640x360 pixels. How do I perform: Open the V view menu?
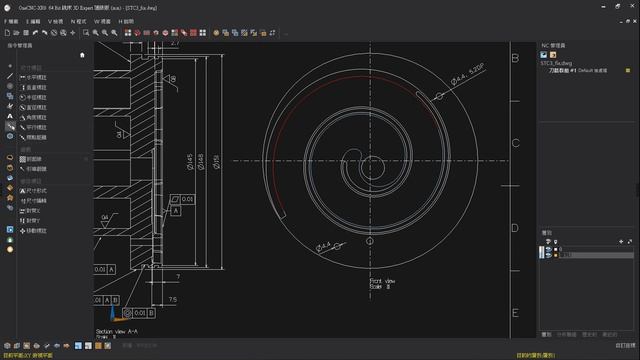click(x=56, y=21)
